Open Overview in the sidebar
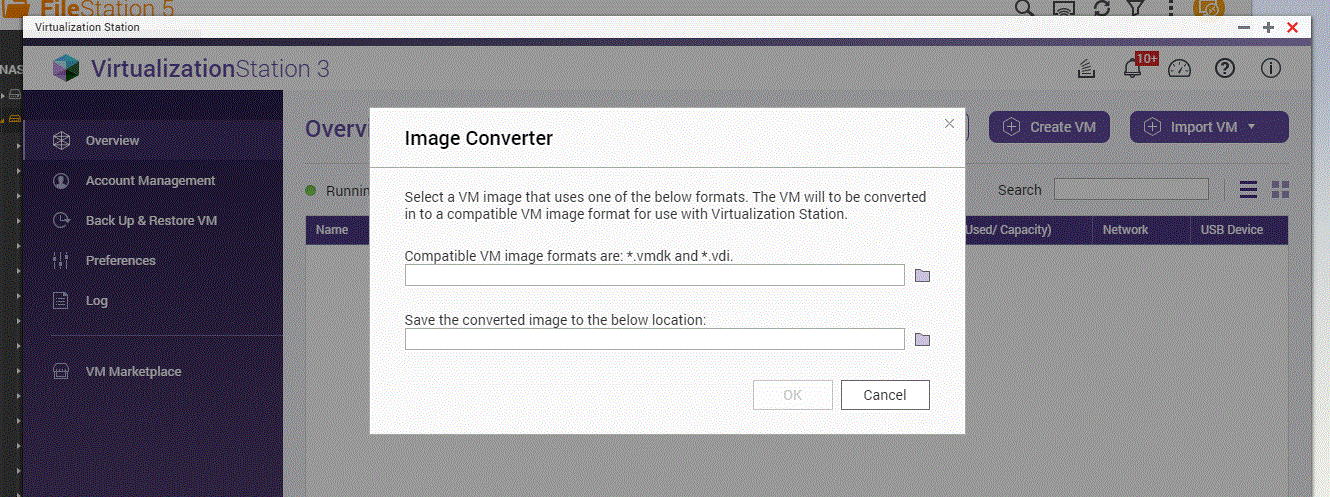Image resolution: width=1330 pixels, height=497 pixels. [153, 141]
